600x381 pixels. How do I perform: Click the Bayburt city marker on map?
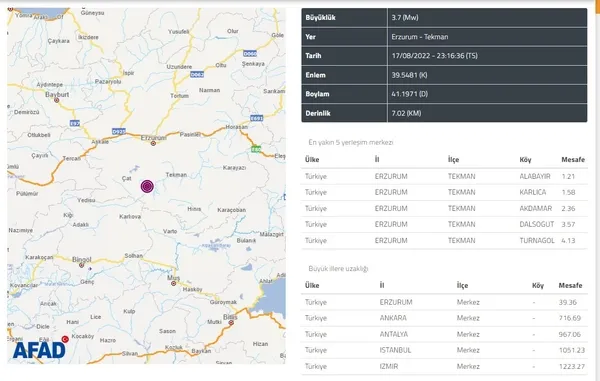coord(56,100)
